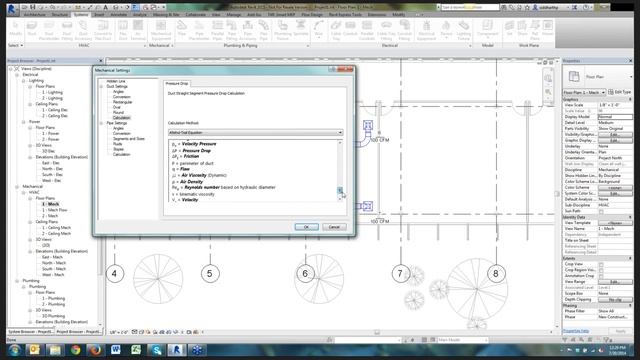Select the Parallel Pipes tool

coord(218,30)
